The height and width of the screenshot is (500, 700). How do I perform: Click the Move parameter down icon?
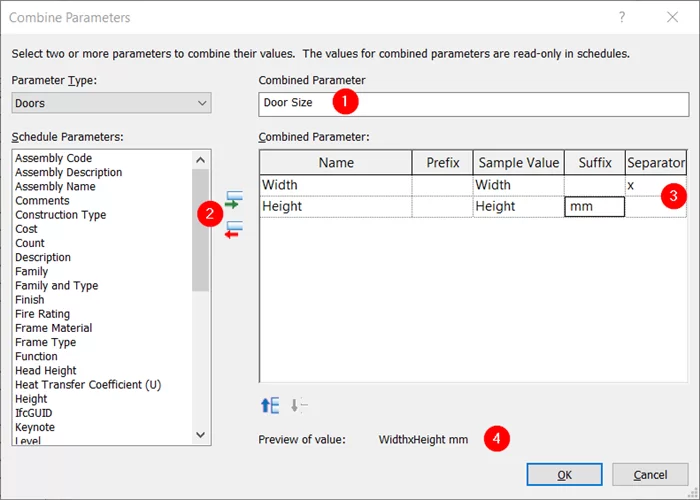299,405
